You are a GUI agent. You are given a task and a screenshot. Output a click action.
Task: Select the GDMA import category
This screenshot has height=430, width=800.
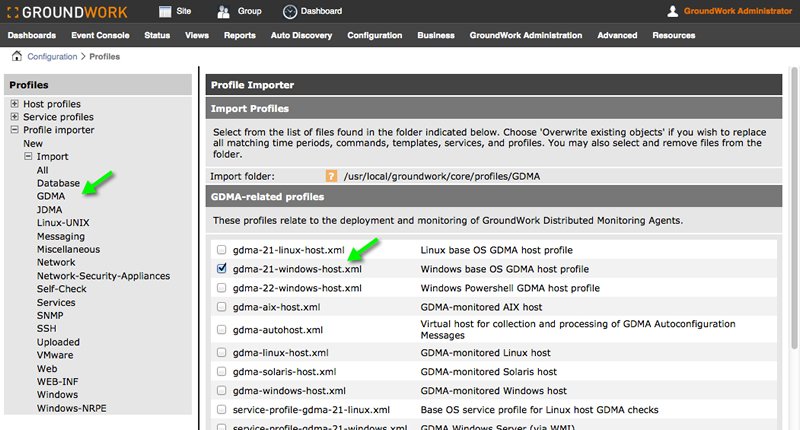click(51, 196)
